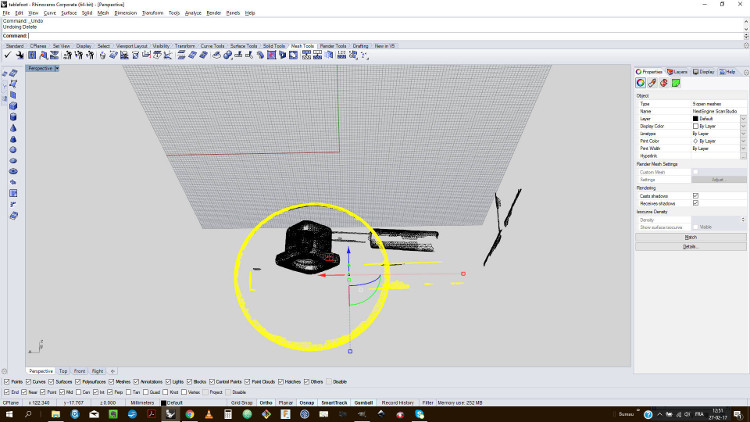Click the red-square mesh repair icon
Screen dimensions: 750x422
pyautogui.click(x=271, y=56)
